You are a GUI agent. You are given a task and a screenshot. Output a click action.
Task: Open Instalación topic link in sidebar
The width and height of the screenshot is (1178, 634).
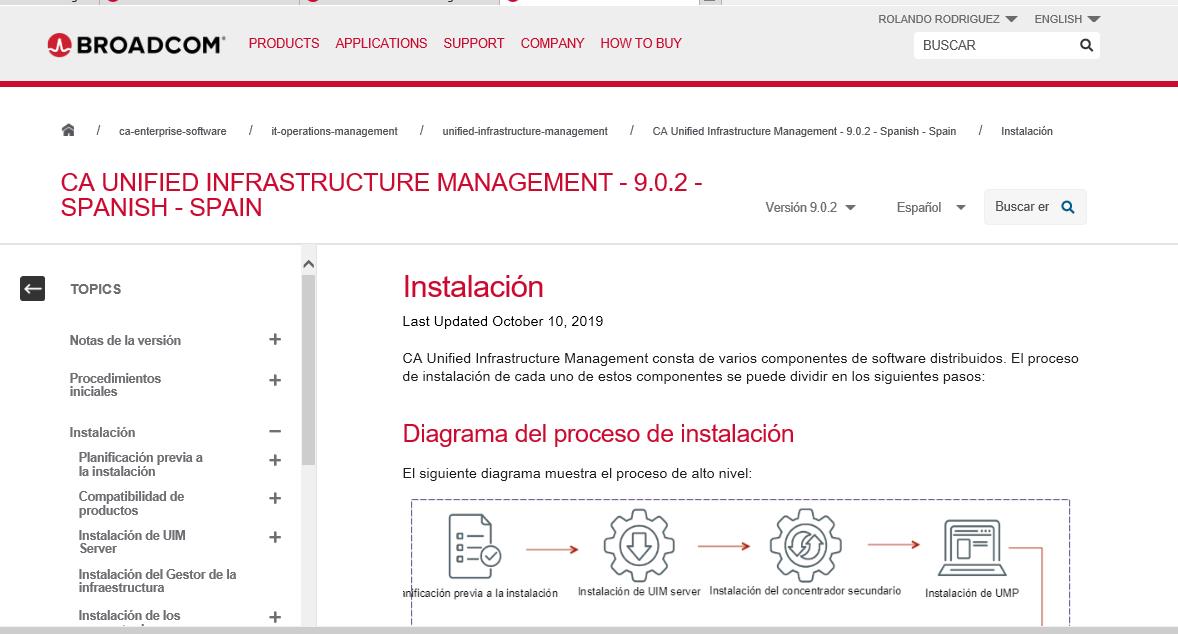point(102,432)
